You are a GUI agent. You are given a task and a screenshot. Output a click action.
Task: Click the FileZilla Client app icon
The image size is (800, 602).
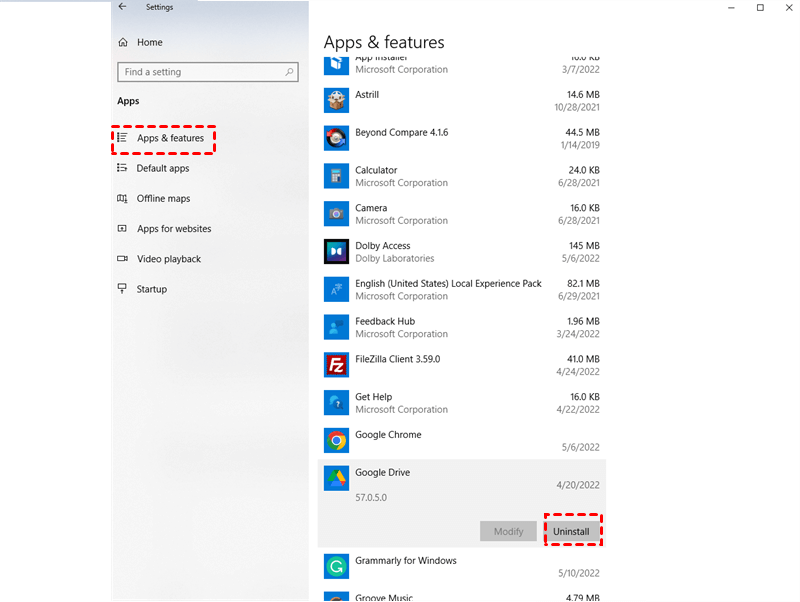tap(336, 365)
